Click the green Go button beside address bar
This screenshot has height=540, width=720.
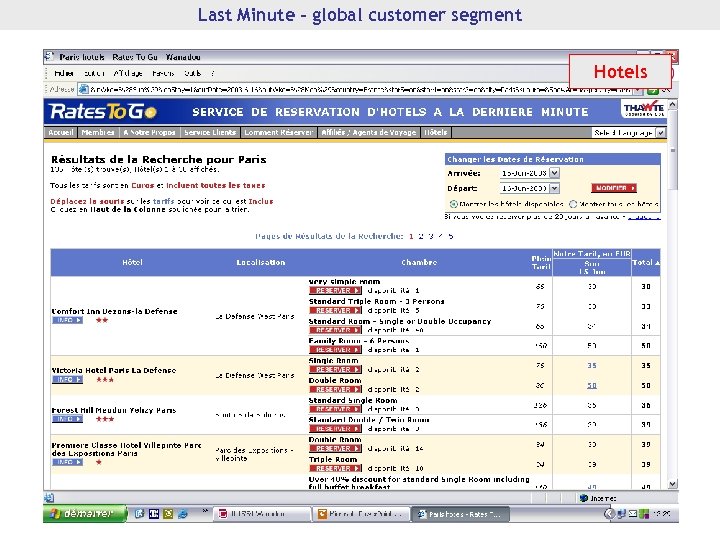point(652,90)
